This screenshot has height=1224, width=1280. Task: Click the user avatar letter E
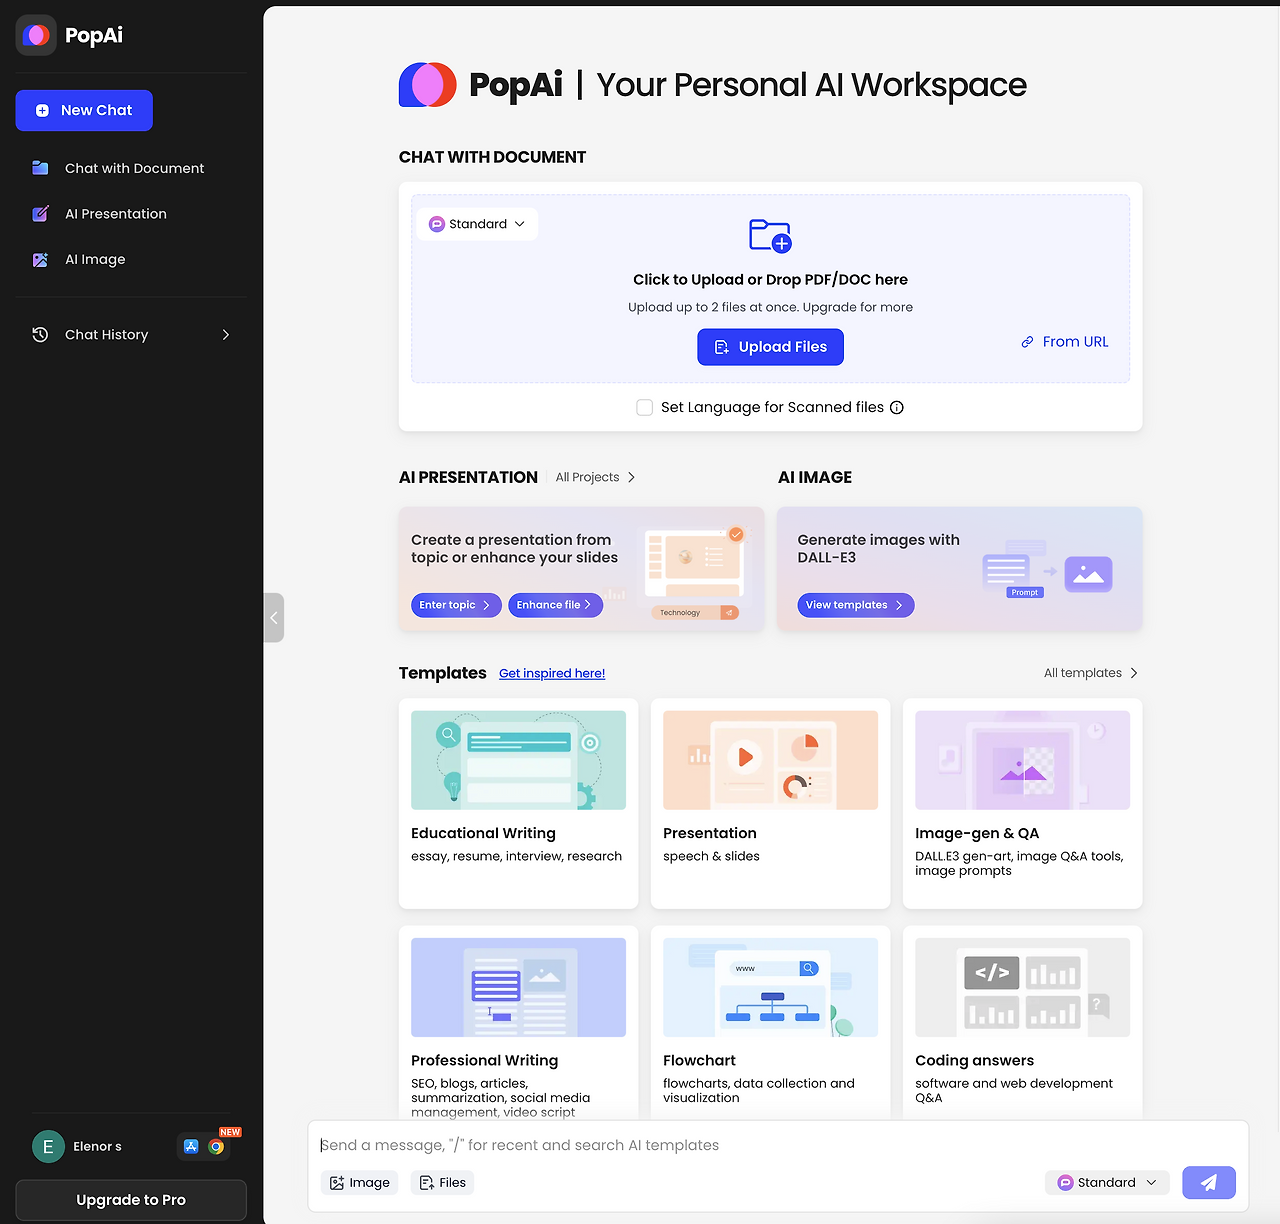pyautogui.click(x=48, y=1147)
